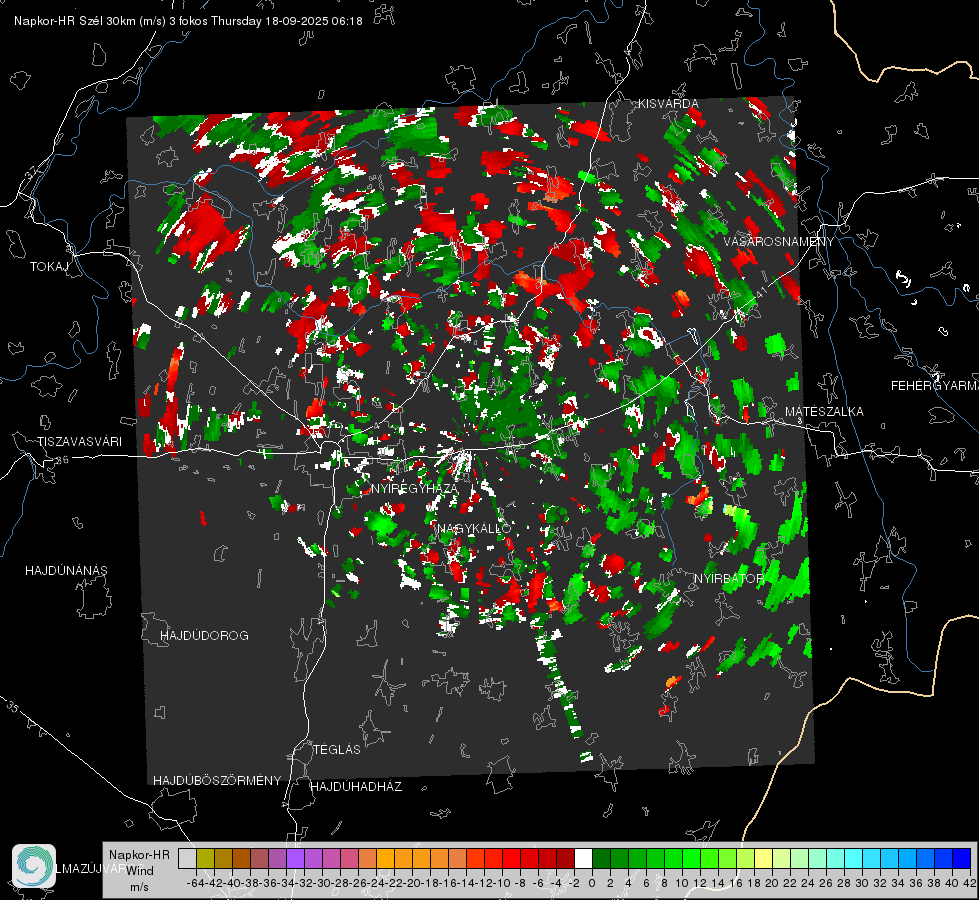Click road number 36 near Tiszavasvári
Screen dimensions: 979x900
62,460
